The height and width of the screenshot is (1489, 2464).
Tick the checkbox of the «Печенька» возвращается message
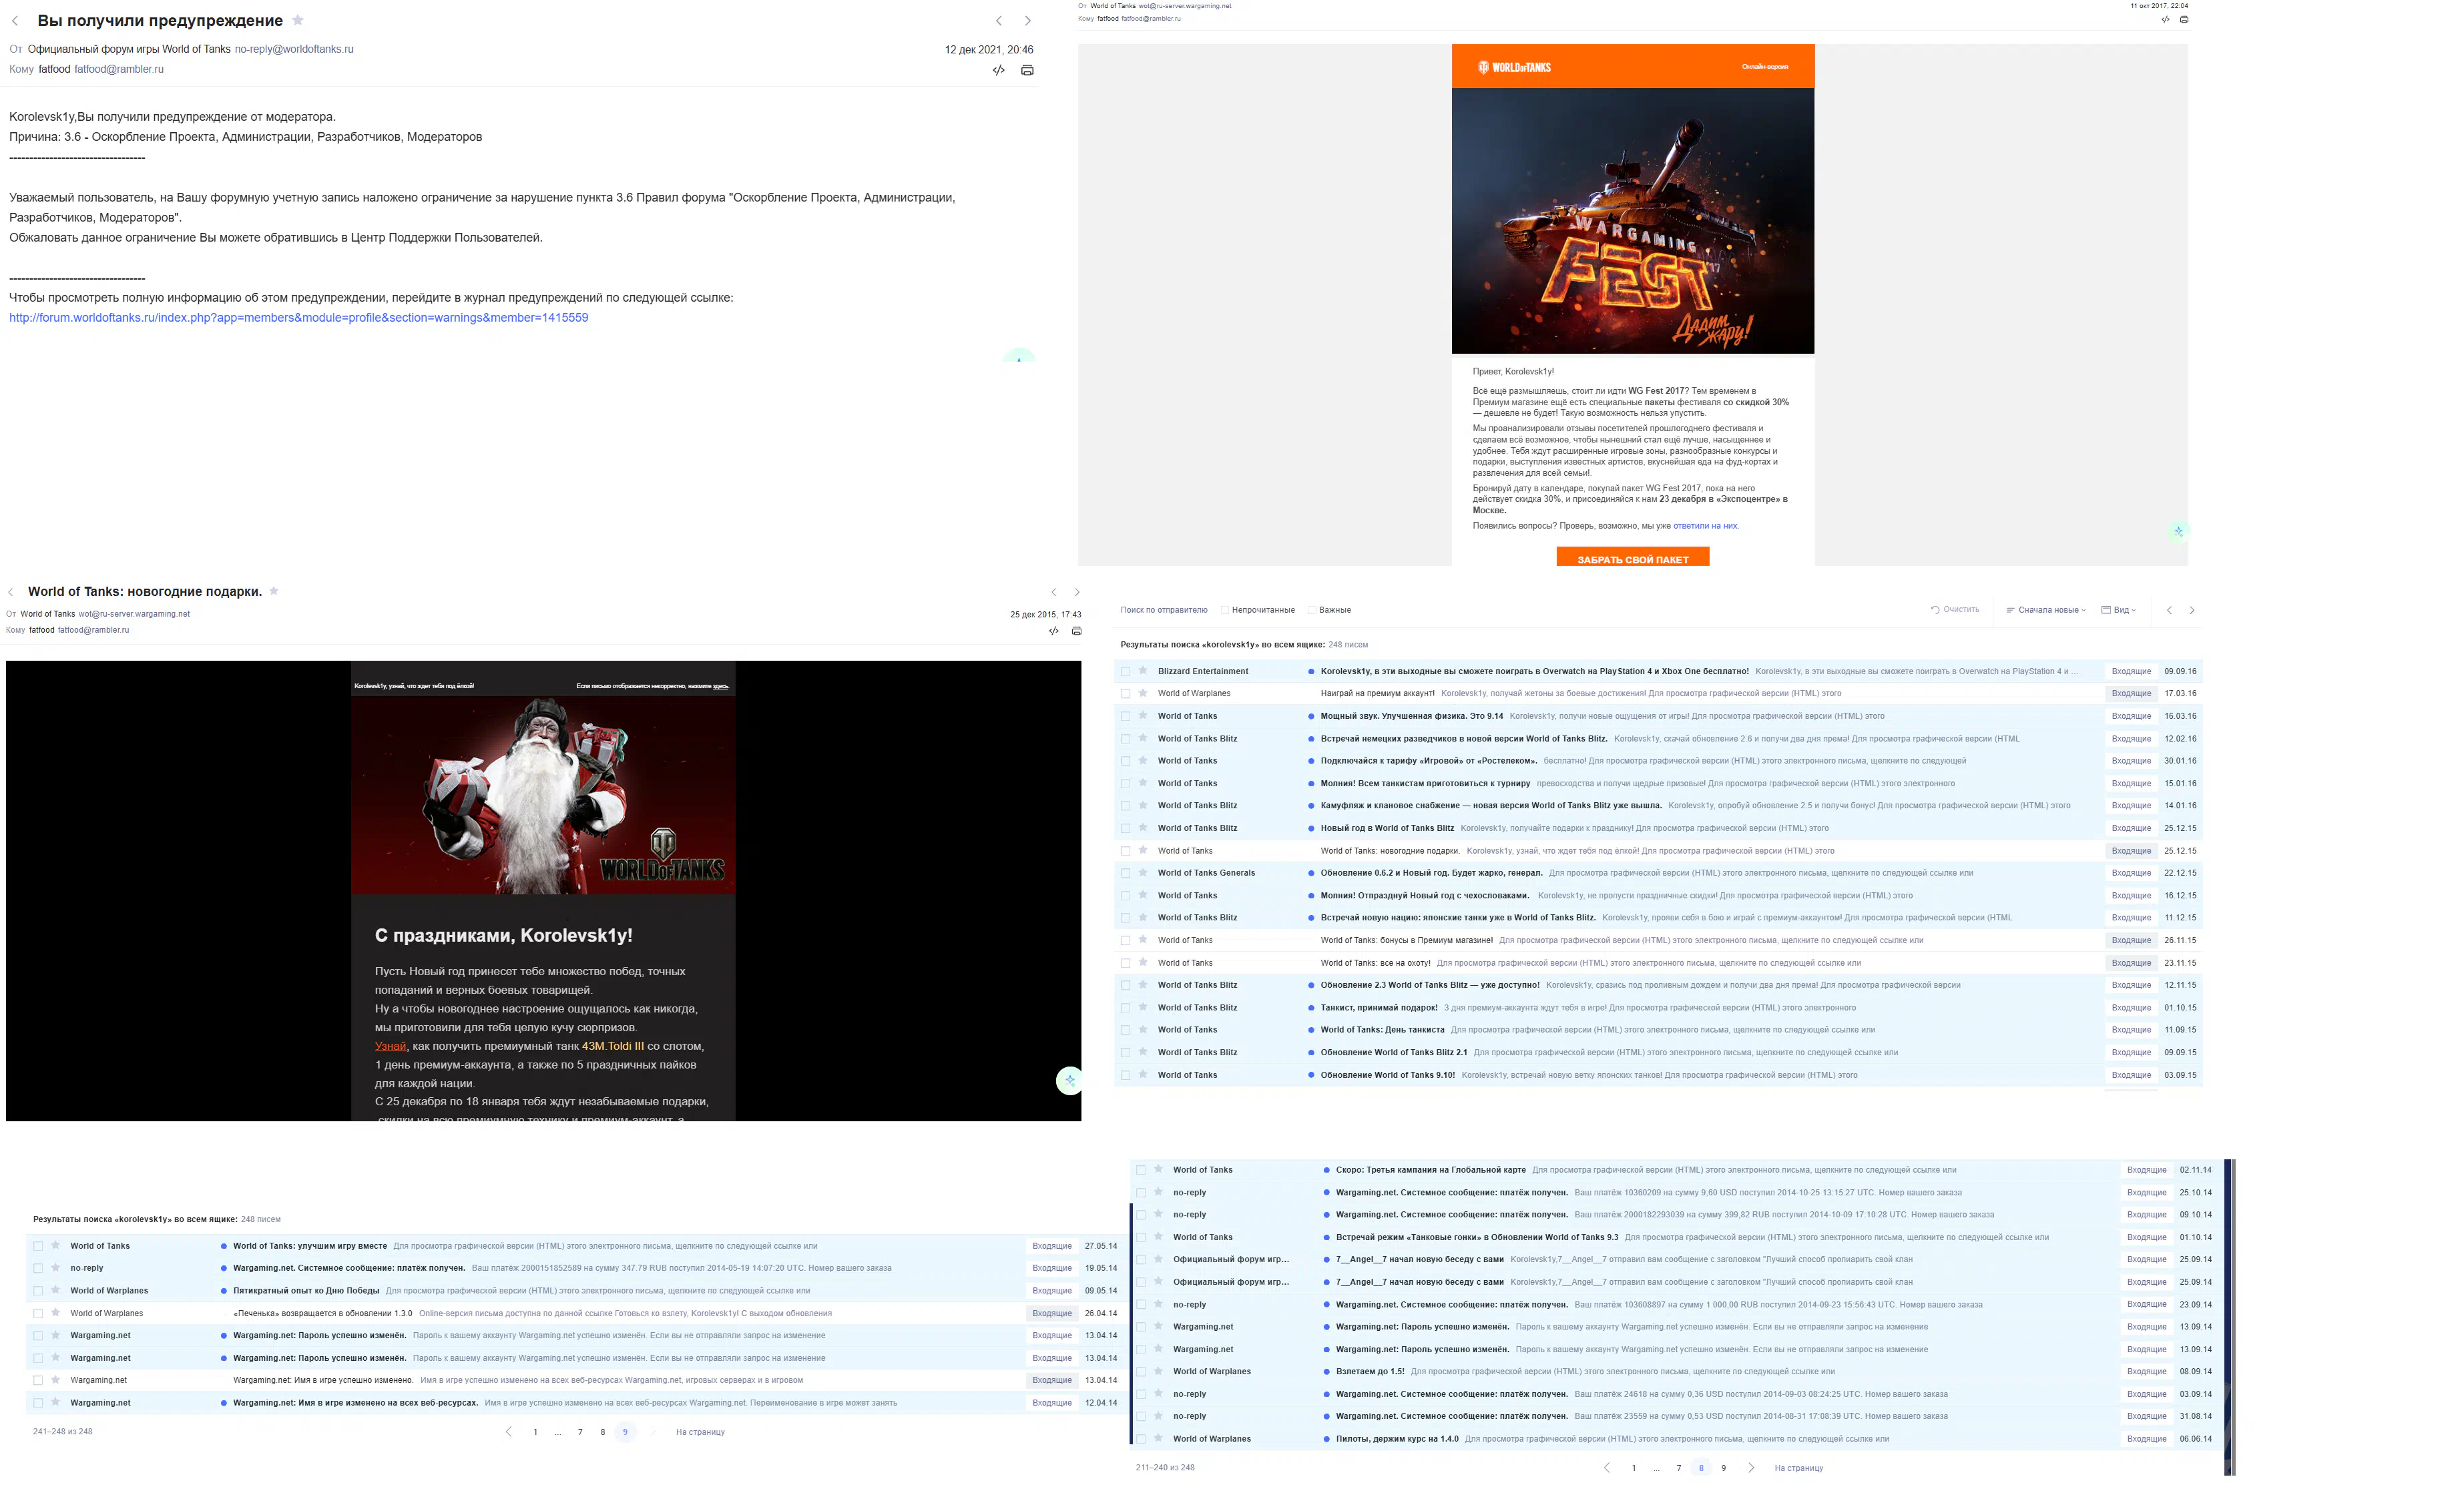point(38,1313)
